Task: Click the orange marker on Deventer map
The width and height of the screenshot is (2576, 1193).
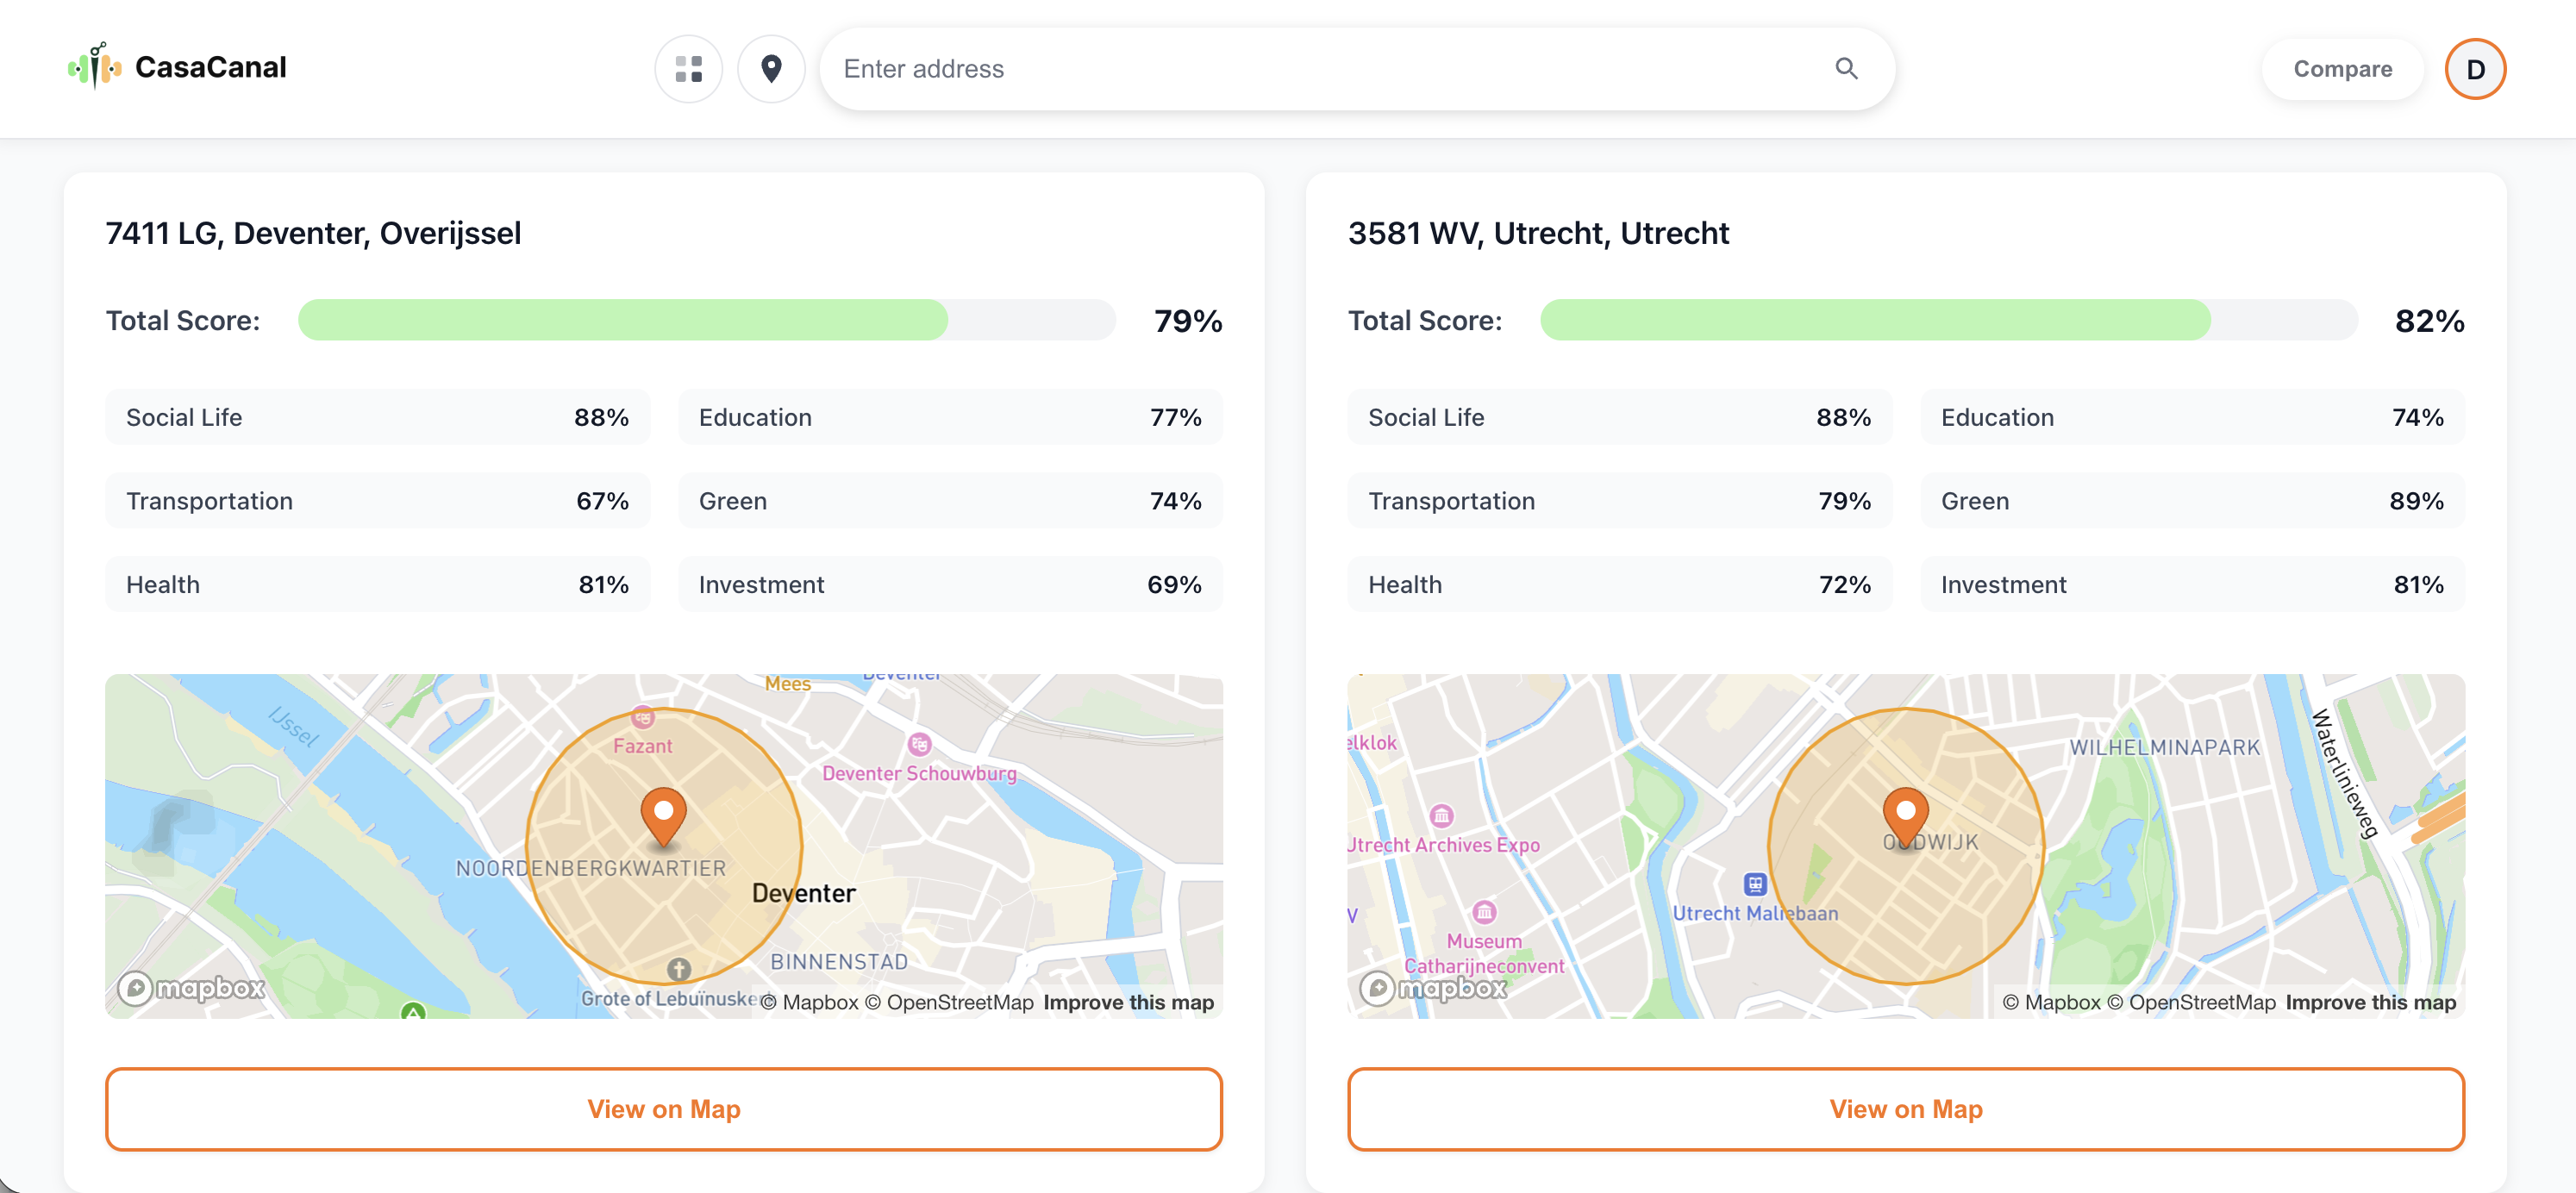Action: (663, 814)
